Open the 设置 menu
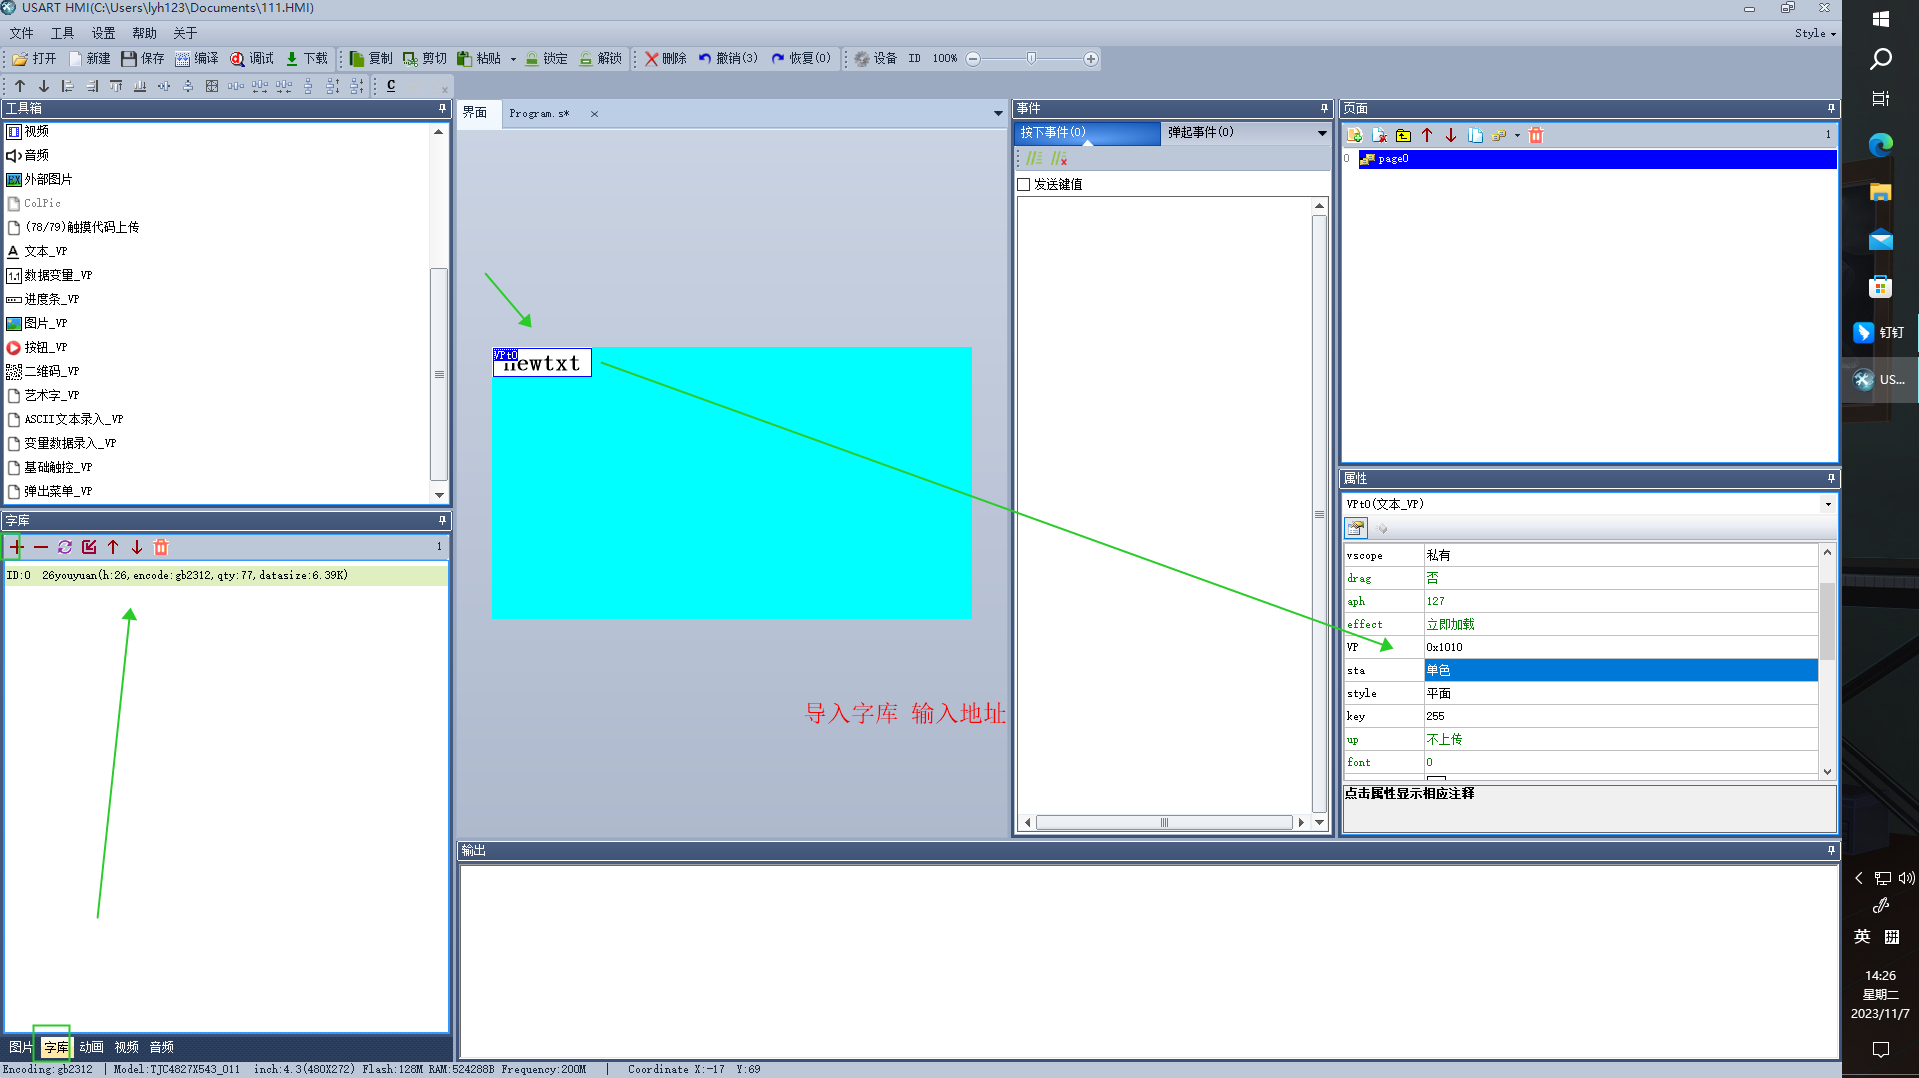 coord(104,33)
